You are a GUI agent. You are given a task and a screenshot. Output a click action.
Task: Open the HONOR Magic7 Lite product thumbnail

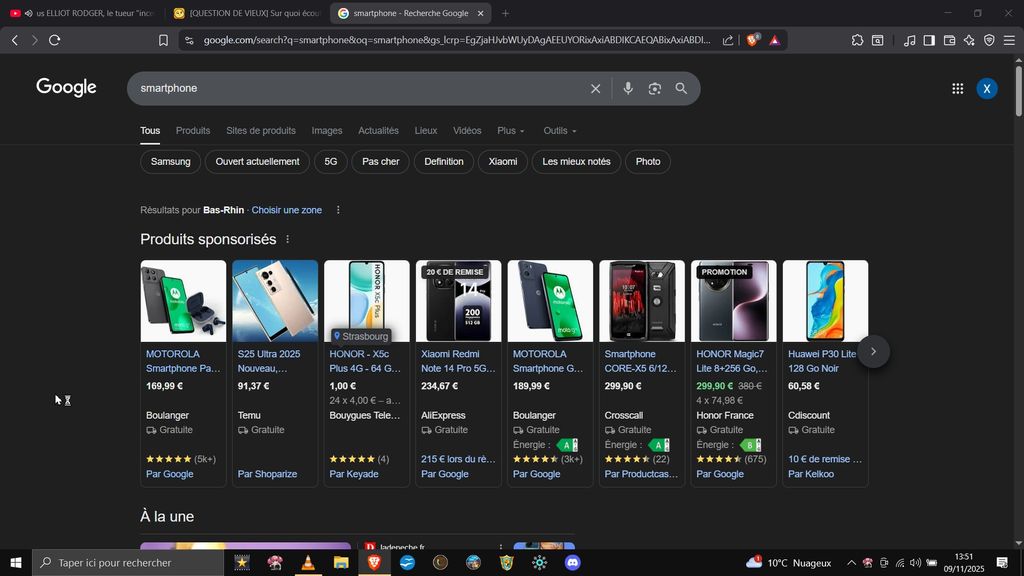(733, 301)
